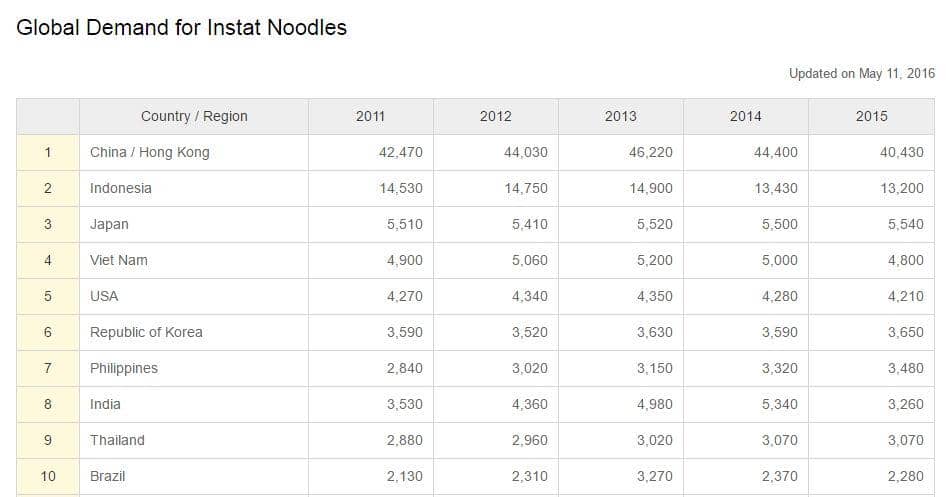Select the 2015 column header
946x497 pixels.
[x=871, y=116]
